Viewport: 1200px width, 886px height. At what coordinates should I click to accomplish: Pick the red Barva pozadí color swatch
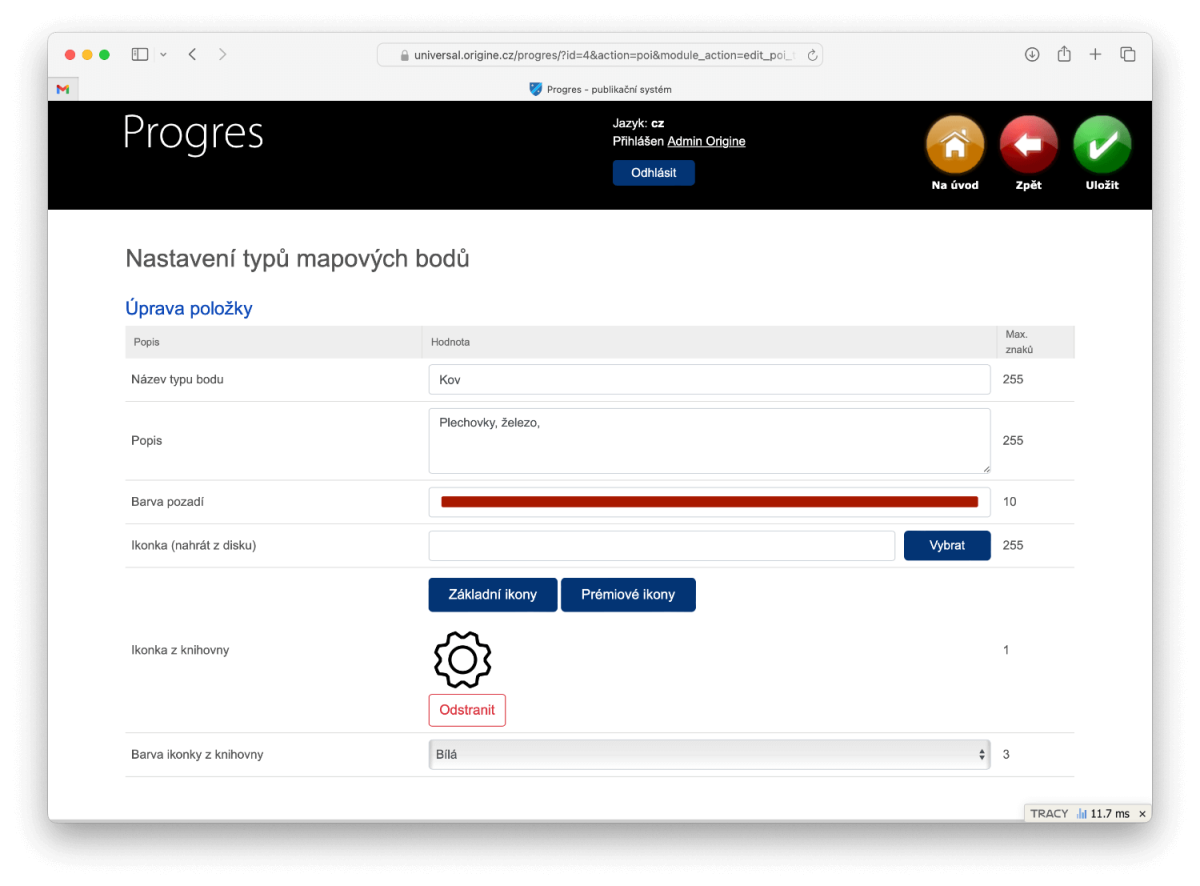(709, 502)
